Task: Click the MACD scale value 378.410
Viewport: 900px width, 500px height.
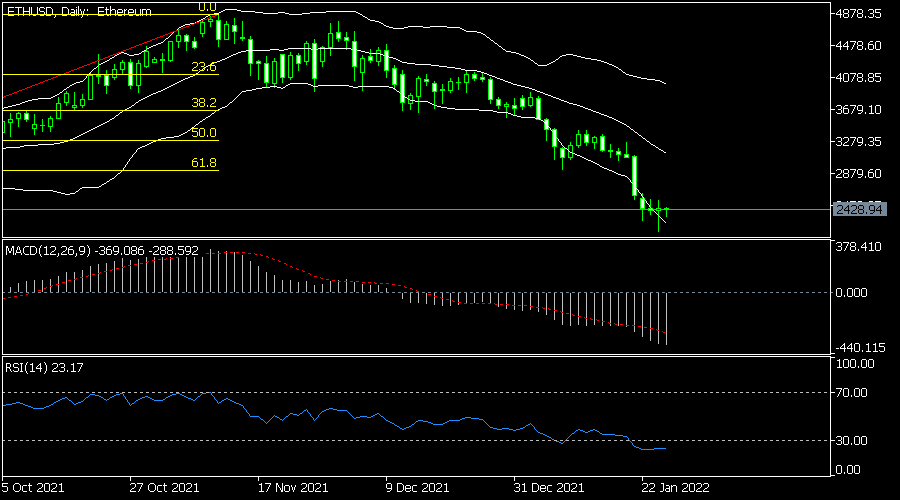Action: tap(859, 247)
